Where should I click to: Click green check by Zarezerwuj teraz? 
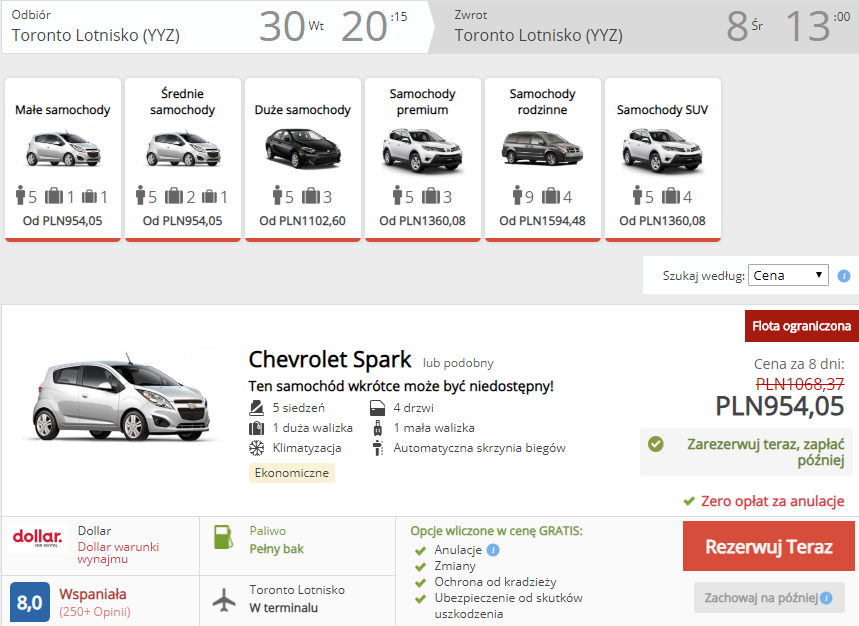tap(655, 444)
